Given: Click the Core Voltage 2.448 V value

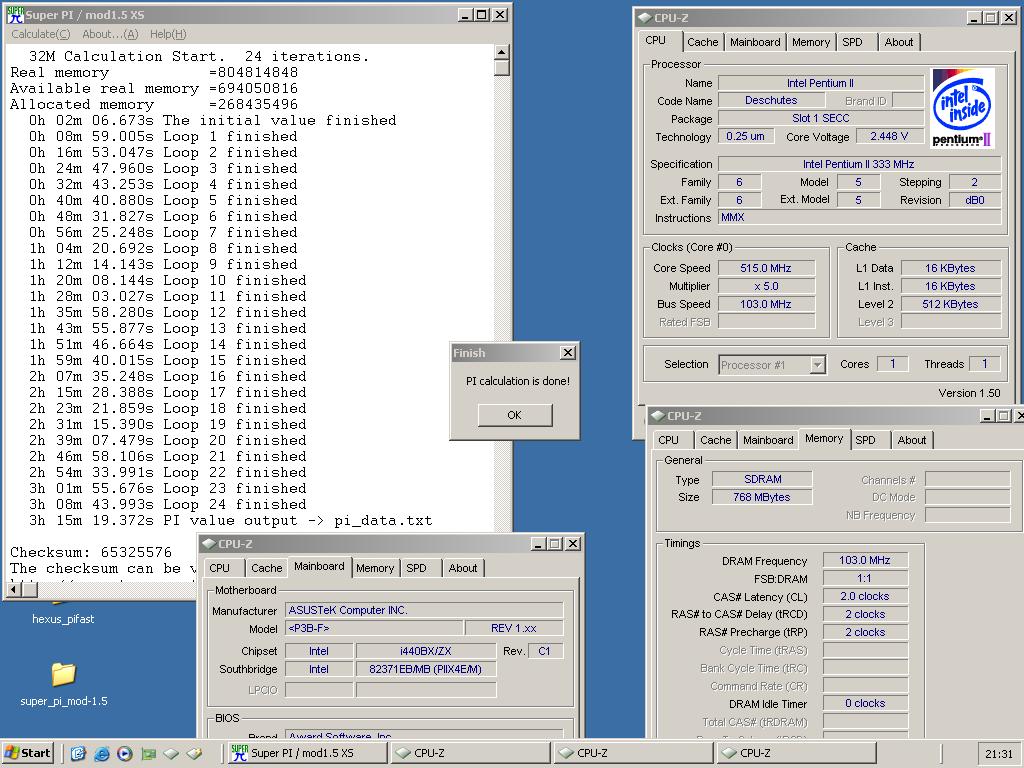Looking at the screenshot, I should tap(889, 136).
